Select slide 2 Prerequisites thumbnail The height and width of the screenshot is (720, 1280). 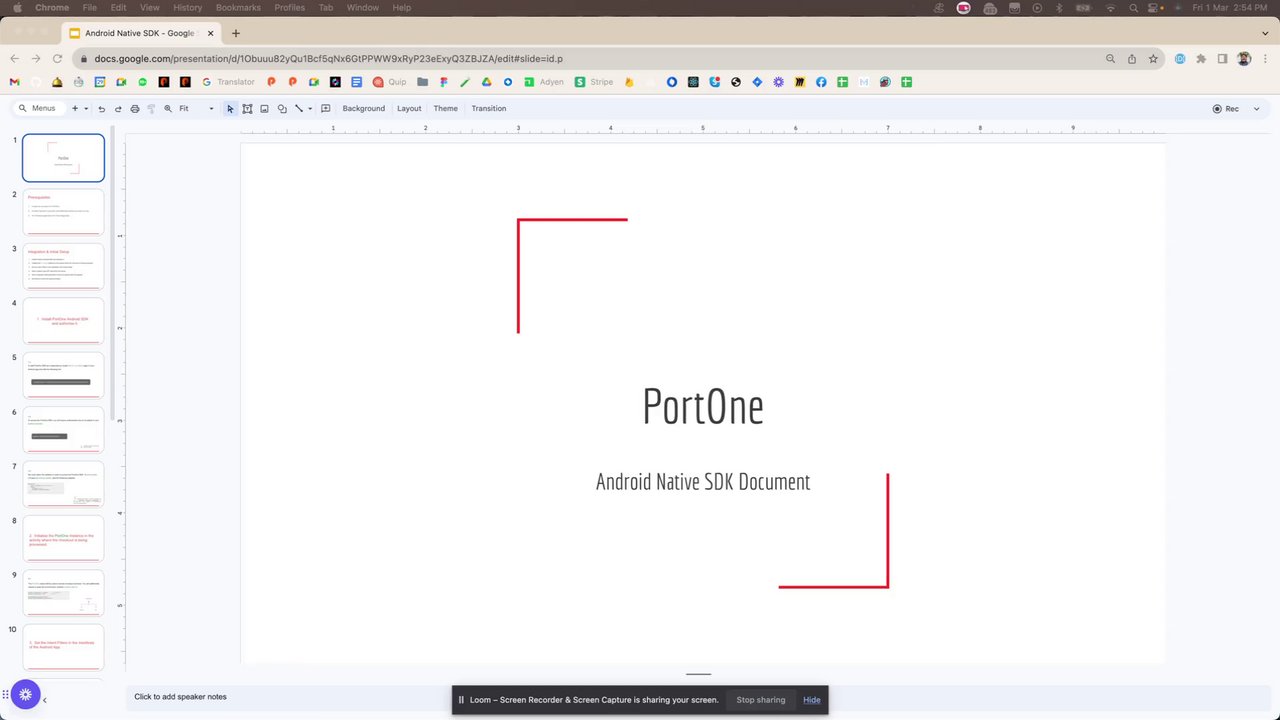tap(63, 212)
